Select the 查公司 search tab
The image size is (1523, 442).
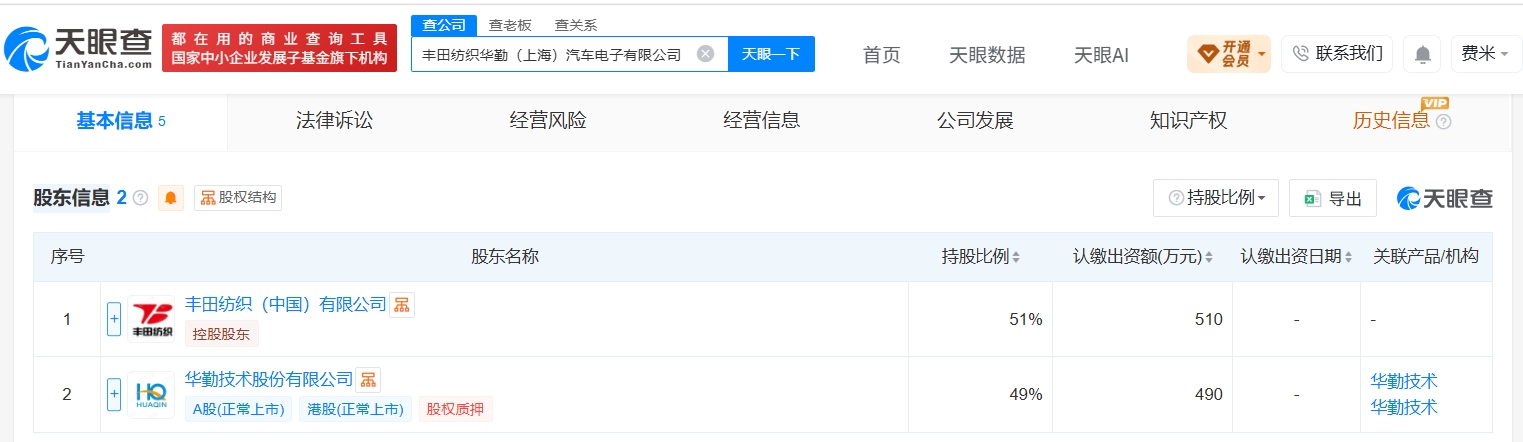coord(444,25)
